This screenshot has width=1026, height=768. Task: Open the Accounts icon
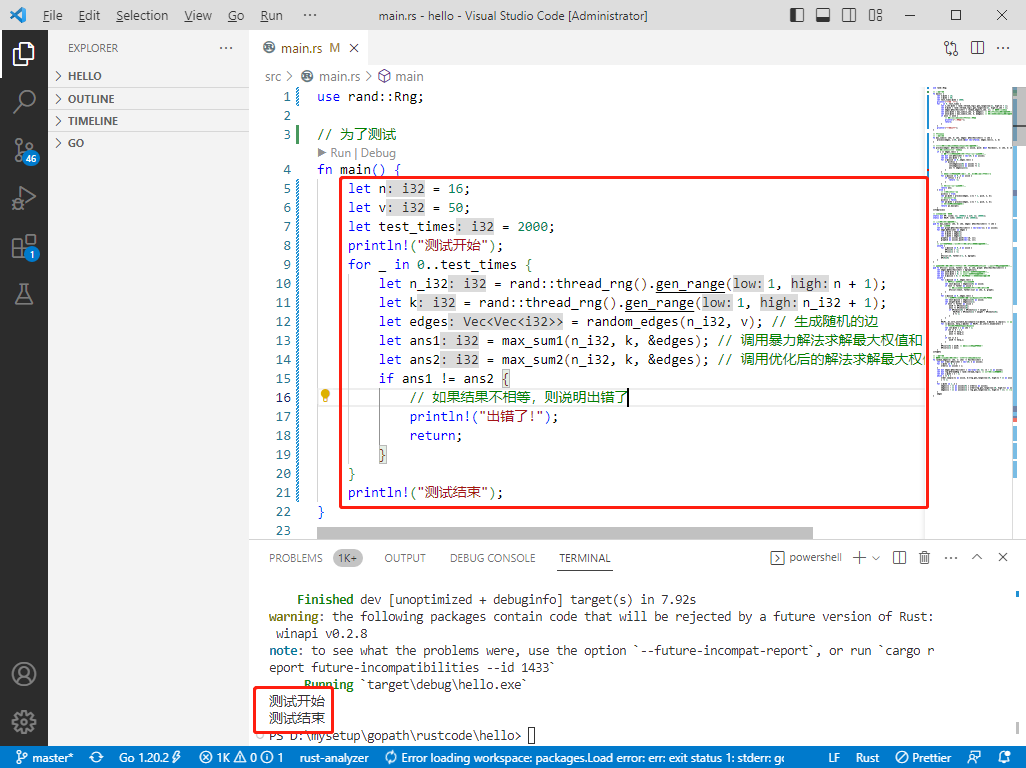pyautogui.click(x=24, y=674)
